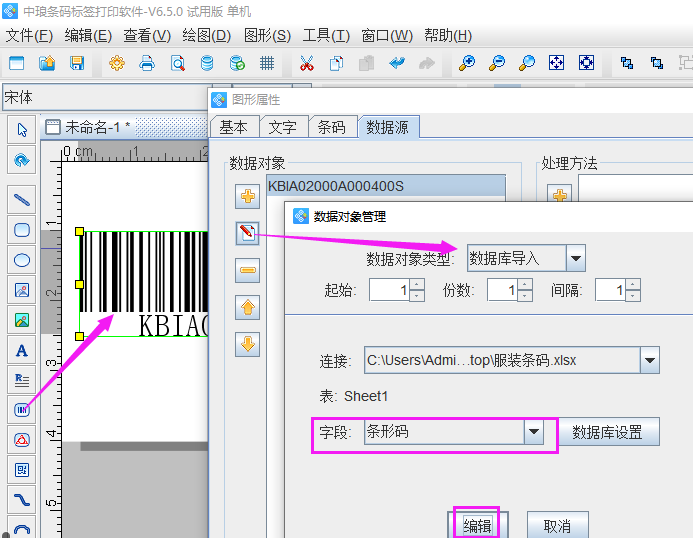The width and height of the screenshot is (693, 538).
Task: Click the 宋体 font name box
Action: pos(107,97)
